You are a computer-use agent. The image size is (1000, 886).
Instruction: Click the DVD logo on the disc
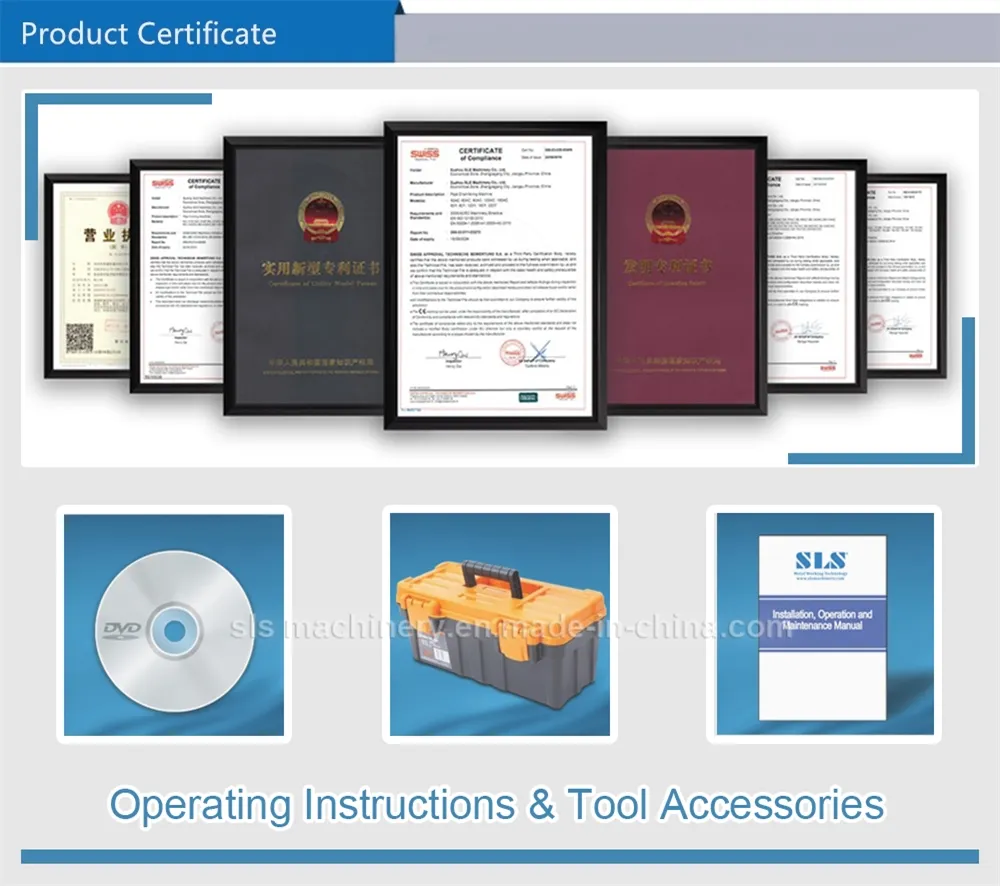(x=120, y=629)
